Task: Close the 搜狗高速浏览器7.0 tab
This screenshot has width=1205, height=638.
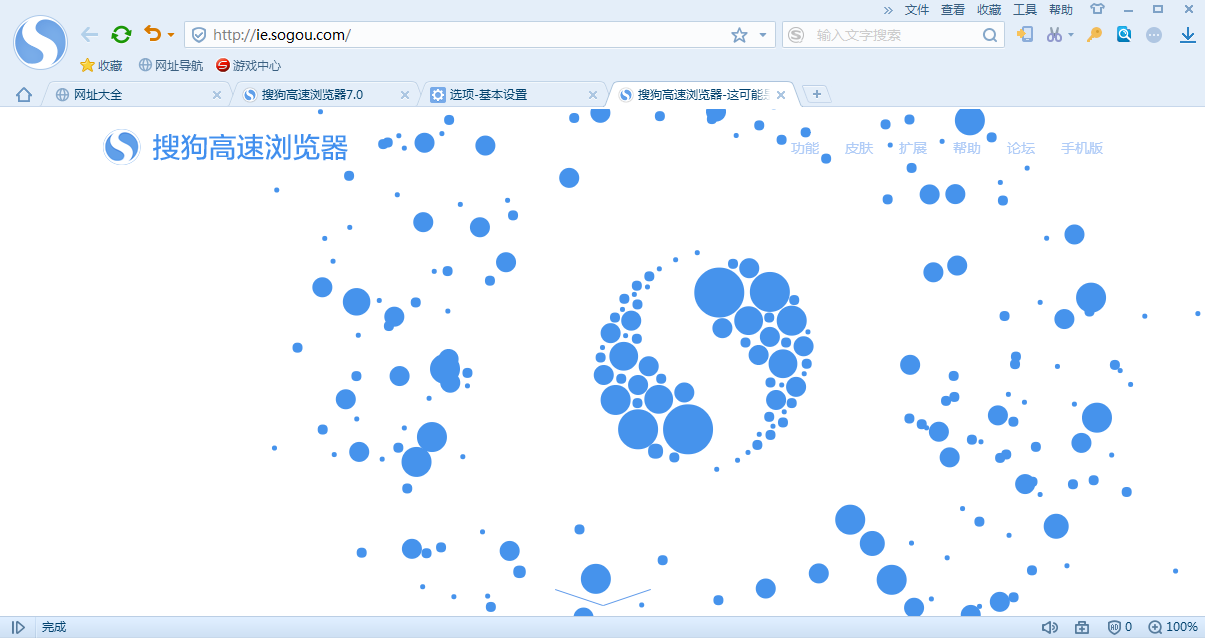Action: [405, 95]
